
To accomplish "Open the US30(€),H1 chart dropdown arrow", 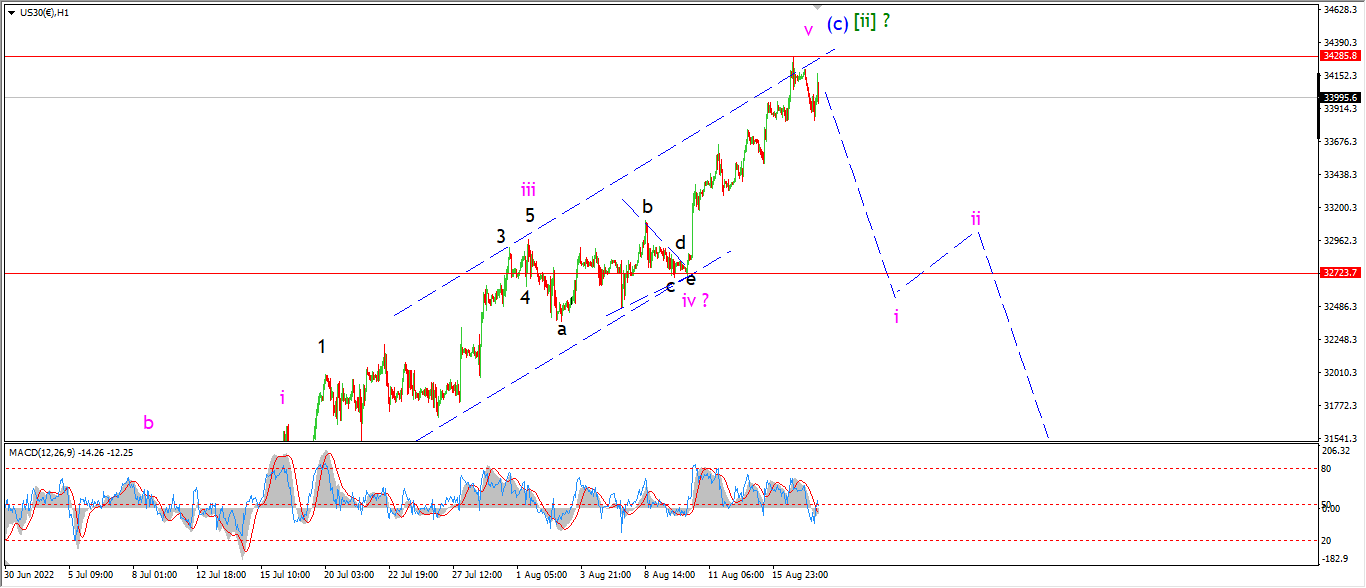I will tap(11, 12).
